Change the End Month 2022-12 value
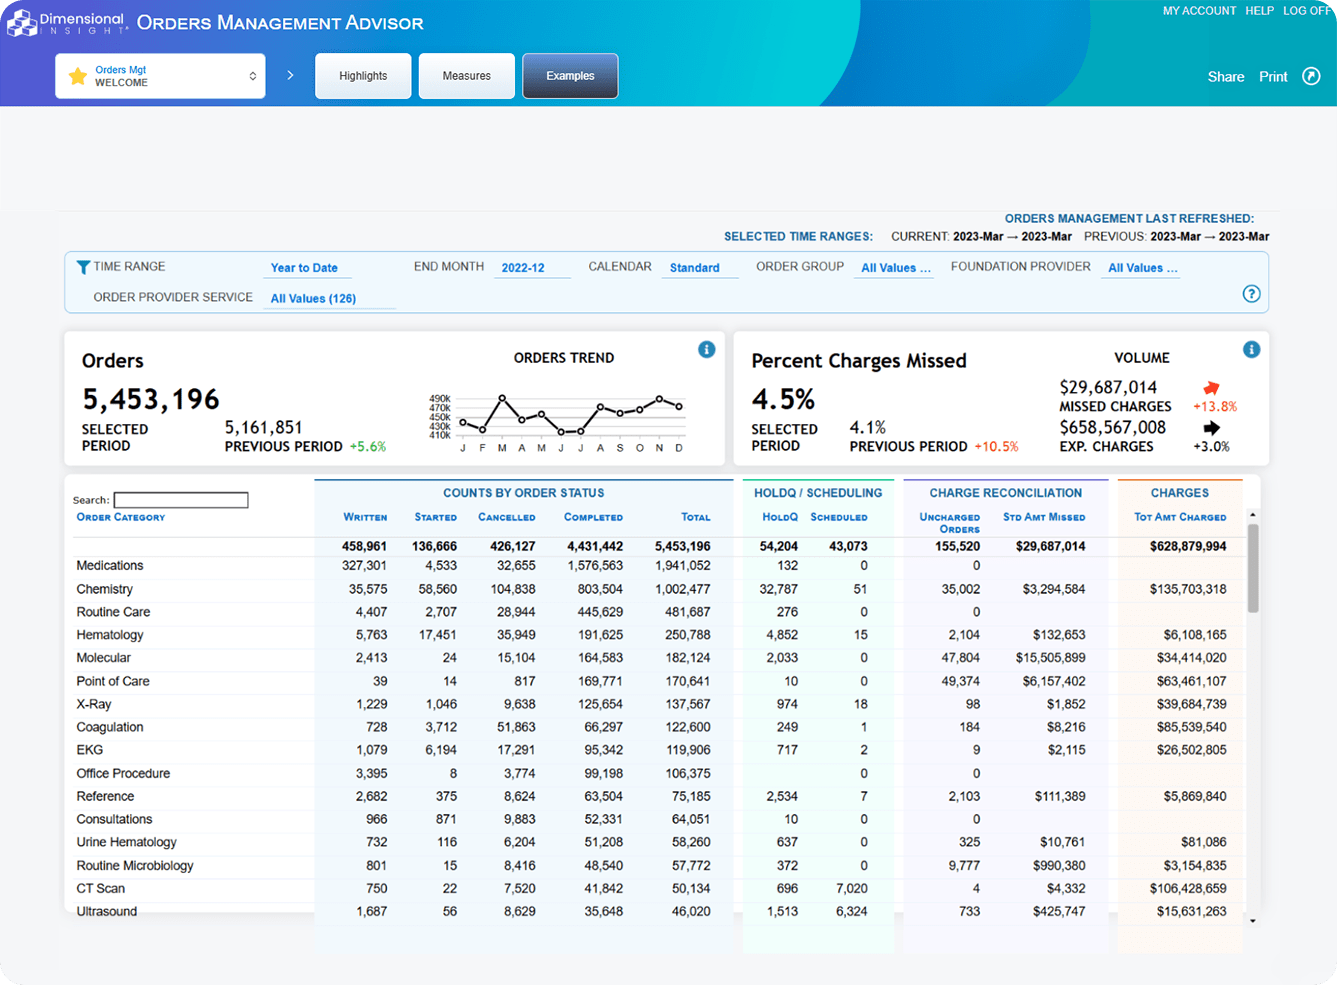The image size is (1337, 985). [523, 268]
